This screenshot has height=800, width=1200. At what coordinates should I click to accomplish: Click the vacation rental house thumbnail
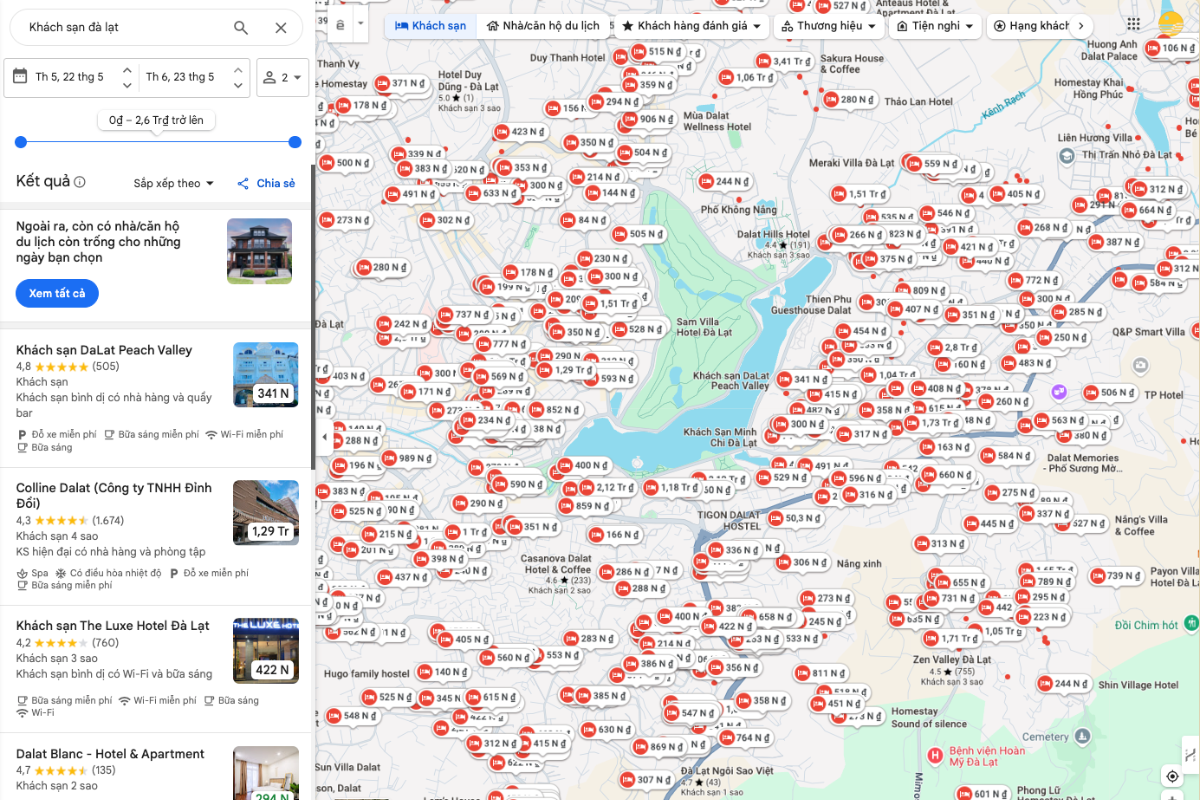(260, 251)
